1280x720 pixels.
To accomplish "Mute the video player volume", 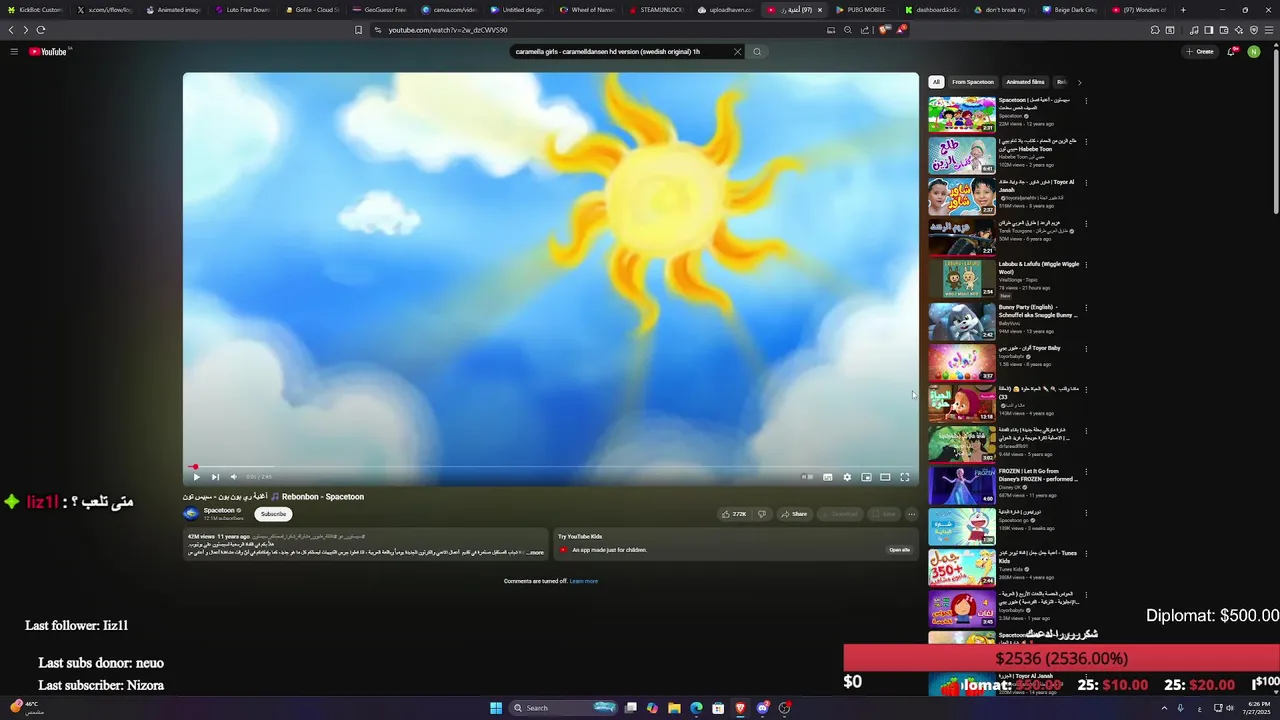I will [233, 477].
